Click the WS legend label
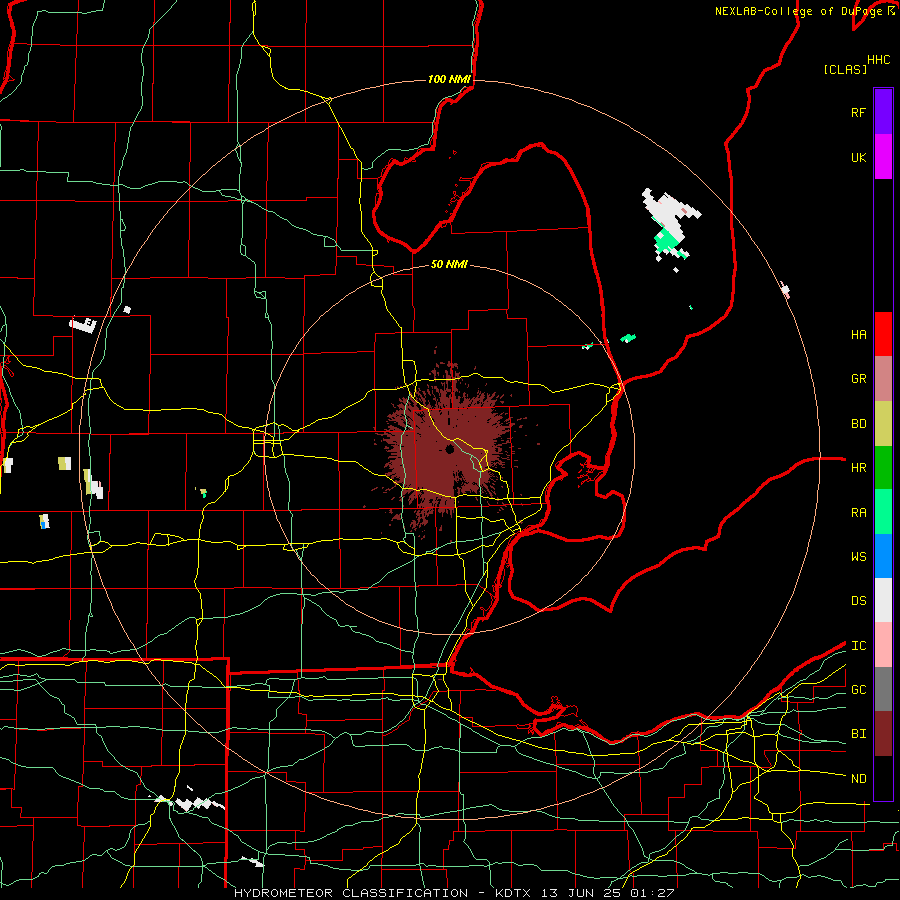The width and height of the screenshot is (900, 900). click(x=858, y=557)
